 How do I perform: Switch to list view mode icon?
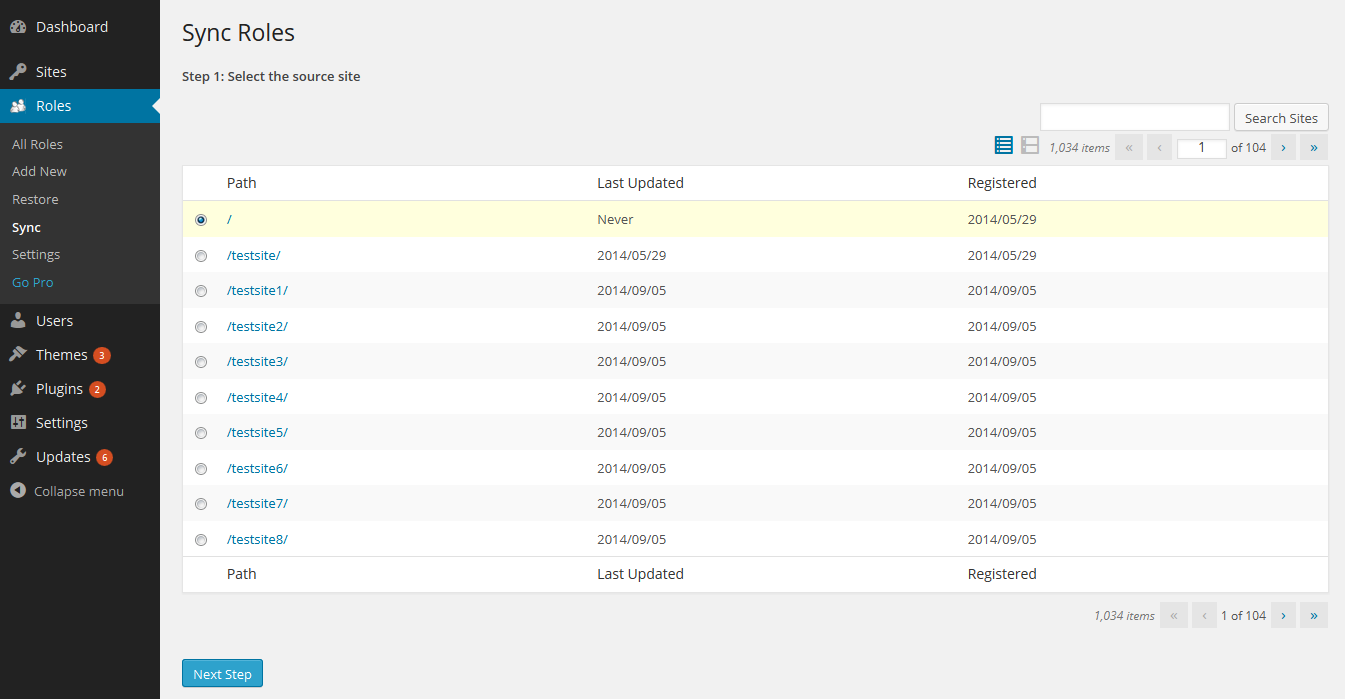coord(1004,146)
